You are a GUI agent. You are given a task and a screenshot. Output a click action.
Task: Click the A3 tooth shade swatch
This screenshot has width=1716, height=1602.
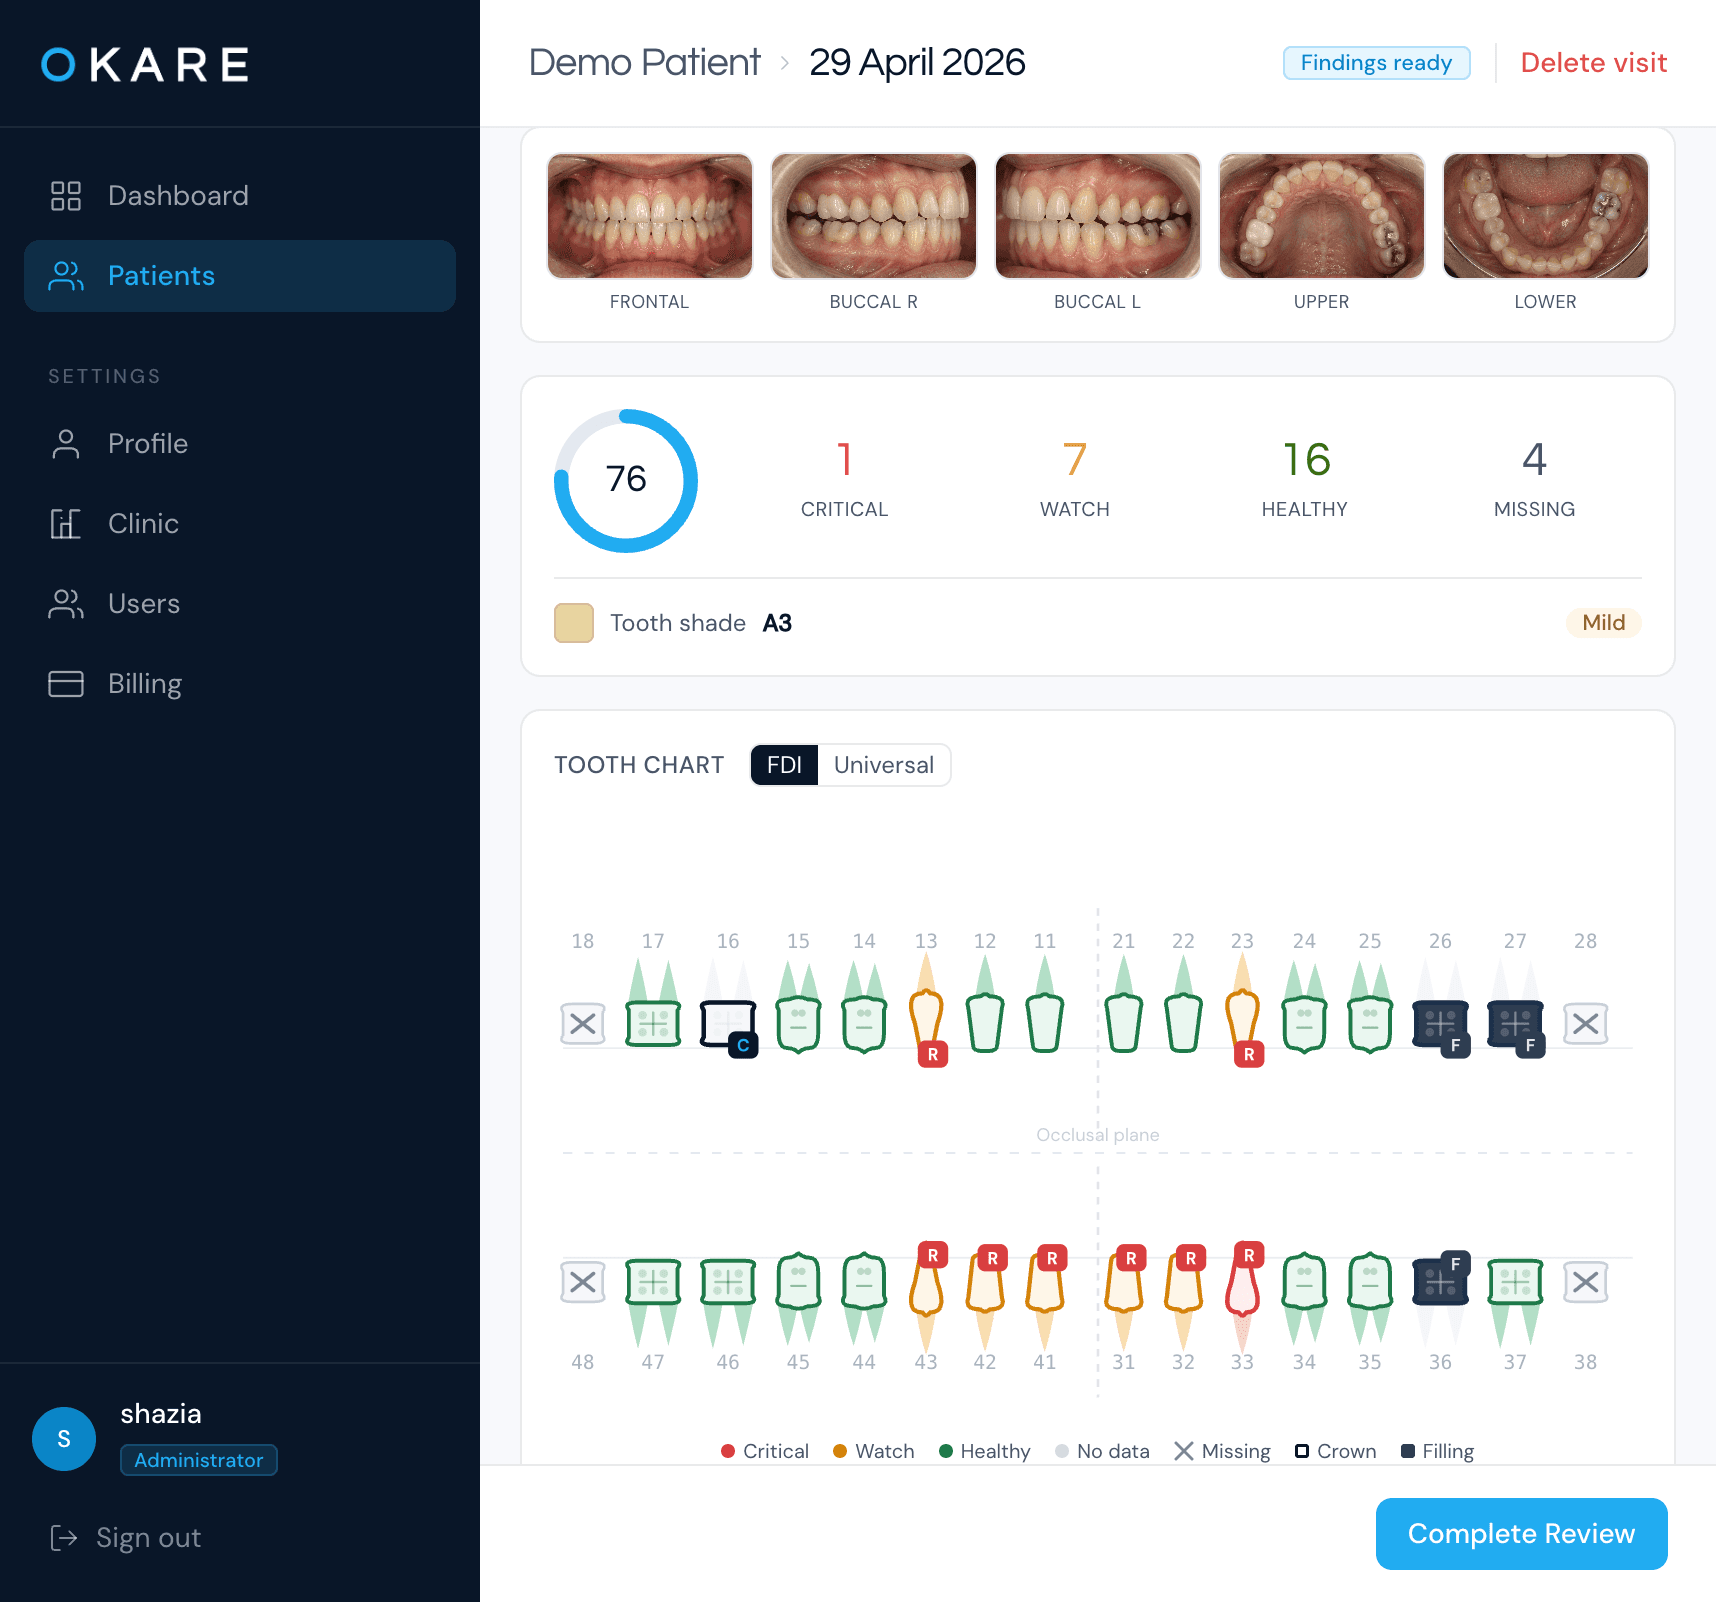(x=574, y=623)
